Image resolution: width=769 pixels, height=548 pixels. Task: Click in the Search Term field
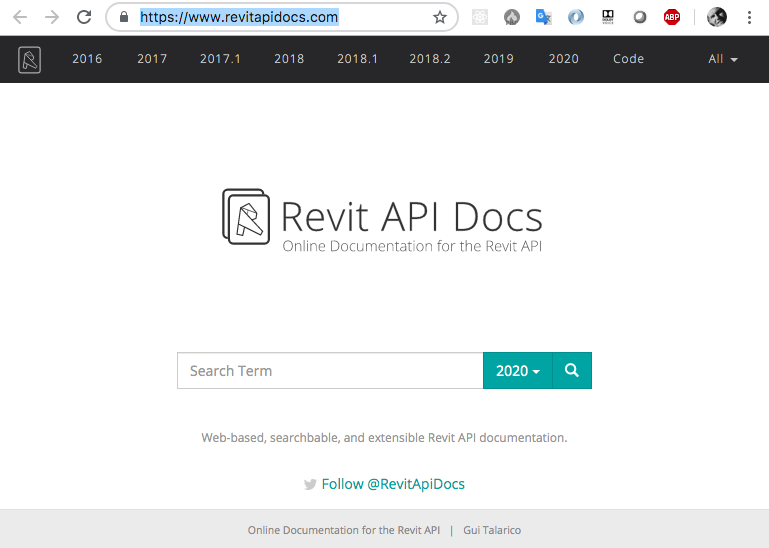pyautogui.click(x=330, y=370)
